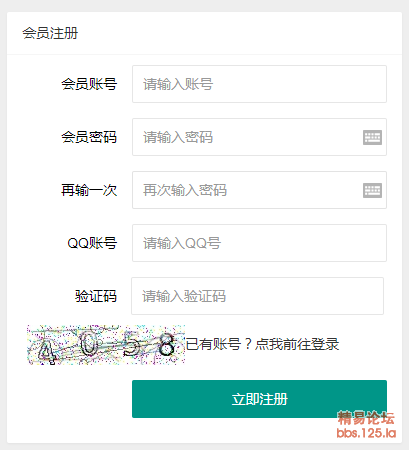Click the 请输入QQ号 input box
Image resolution: width=409 pixels, height=450 pixels.
coord(259,243)
